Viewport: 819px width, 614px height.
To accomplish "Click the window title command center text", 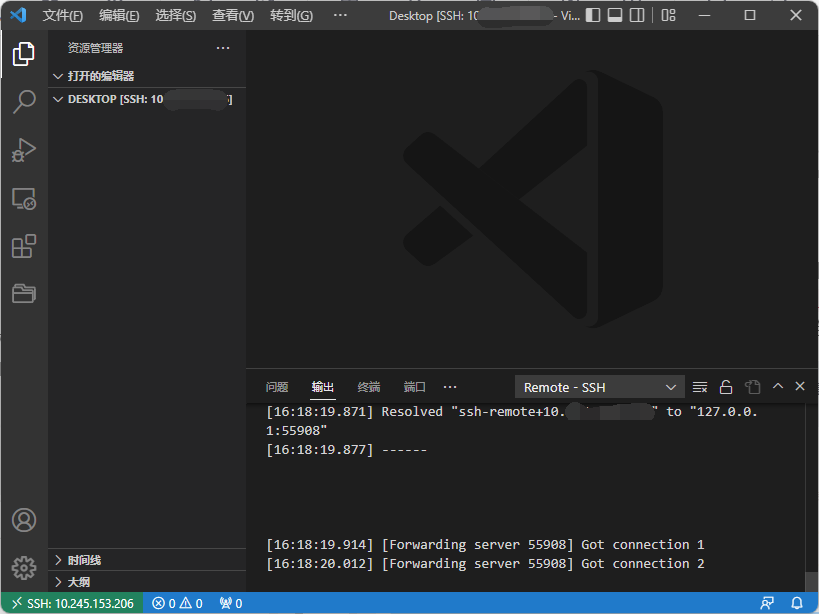I will (484, 16).
